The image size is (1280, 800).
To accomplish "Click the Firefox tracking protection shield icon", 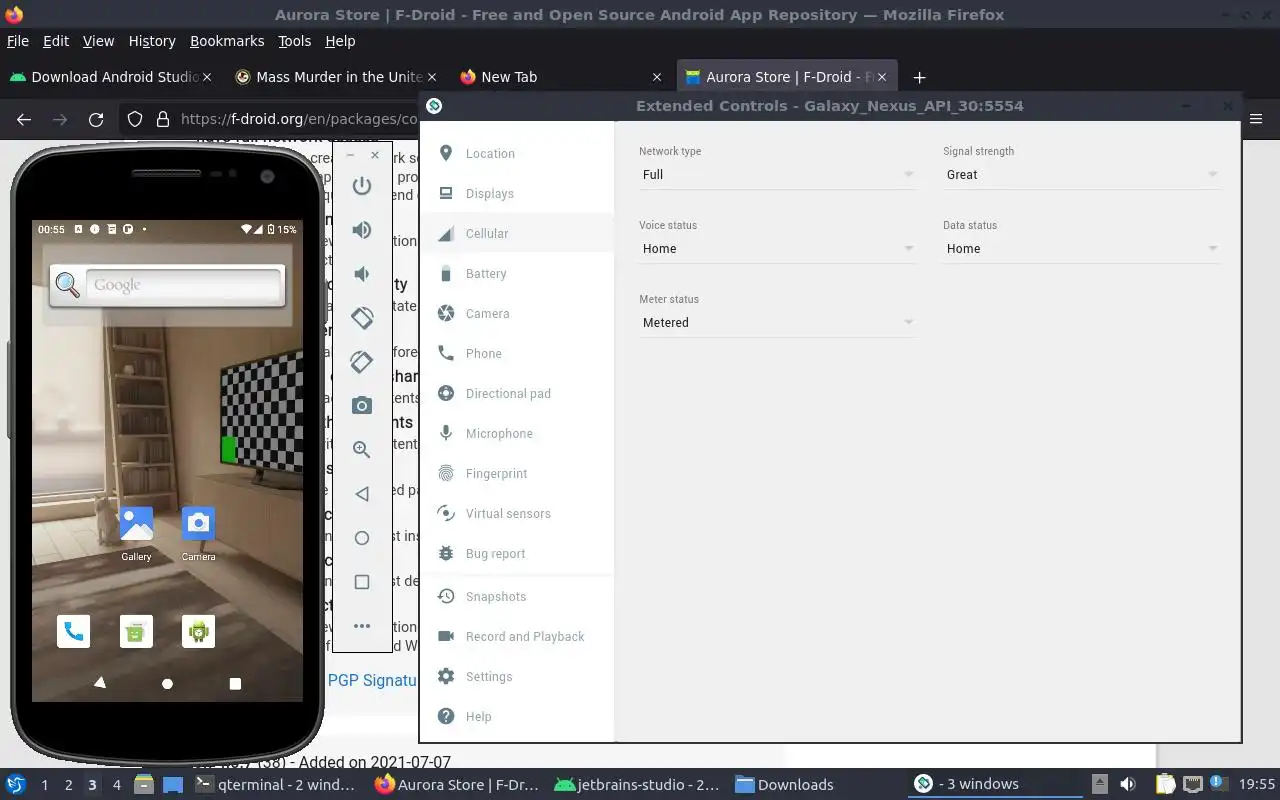I will click(135, 120).
